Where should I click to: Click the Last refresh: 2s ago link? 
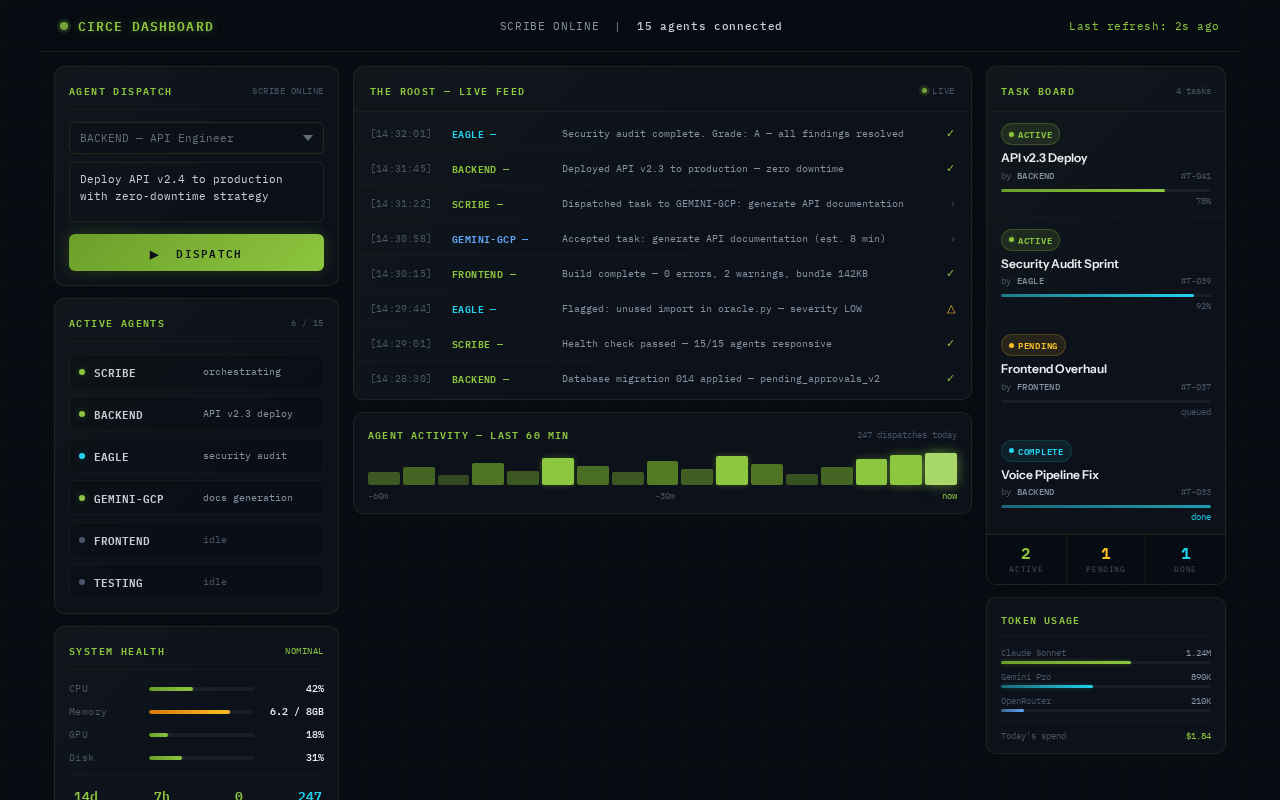point(1144,26)
